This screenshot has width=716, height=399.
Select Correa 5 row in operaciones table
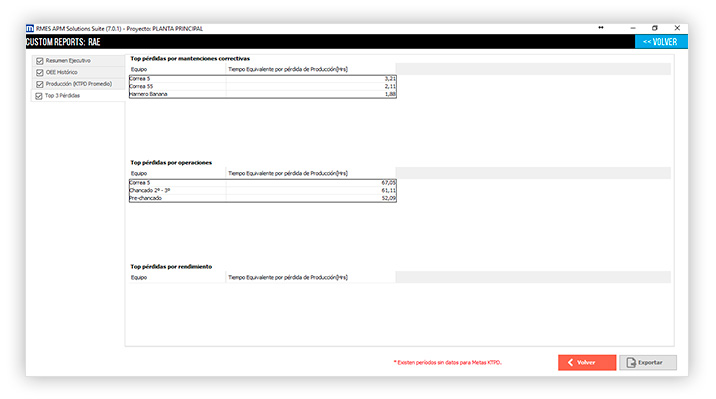(x=263, y=183)
